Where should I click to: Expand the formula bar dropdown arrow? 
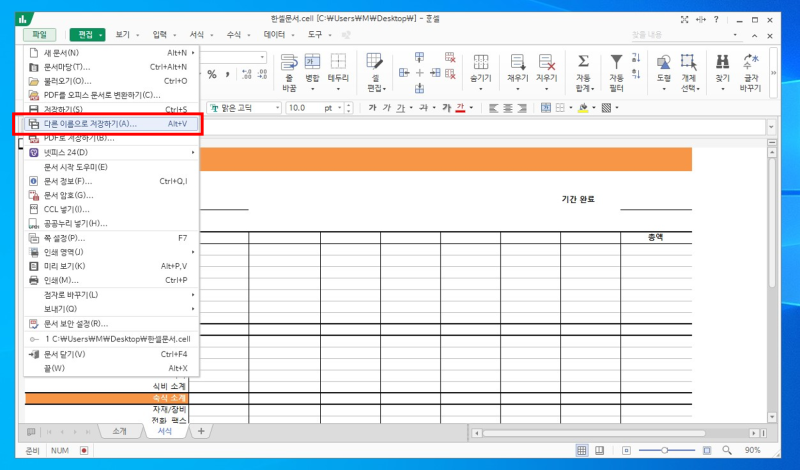tap(771, 127)
